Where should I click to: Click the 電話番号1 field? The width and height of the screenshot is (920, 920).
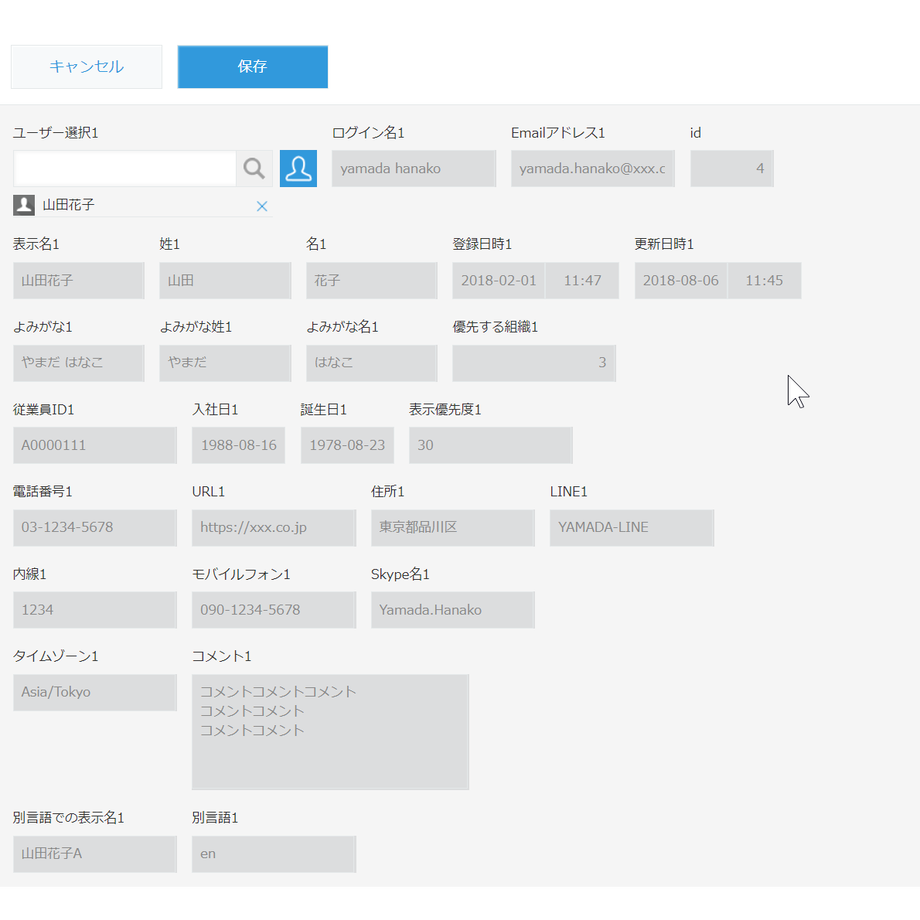click(95, 527)
